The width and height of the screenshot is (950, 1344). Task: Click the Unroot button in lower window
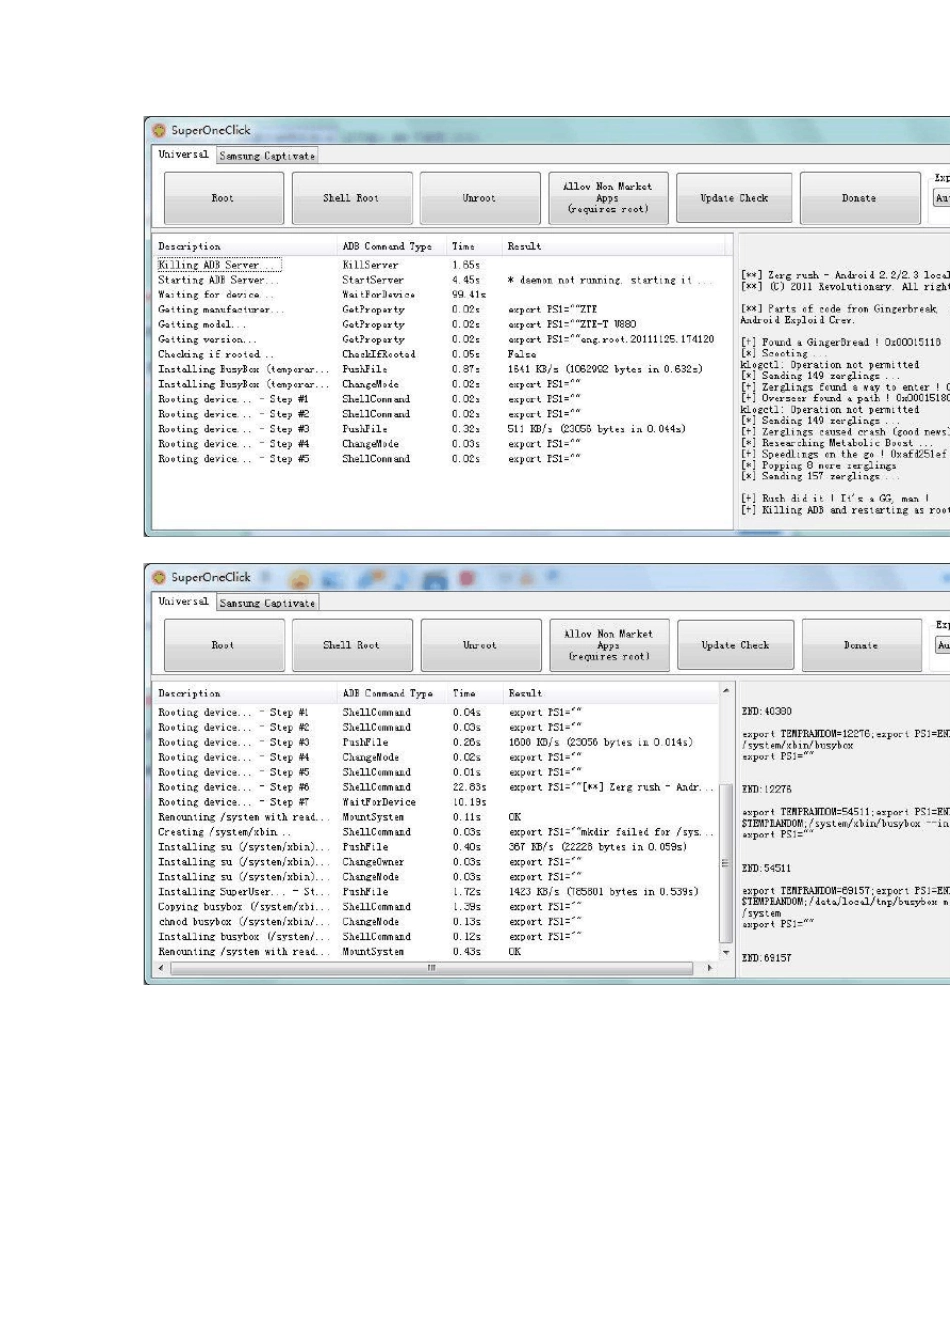tap(480, 645)
